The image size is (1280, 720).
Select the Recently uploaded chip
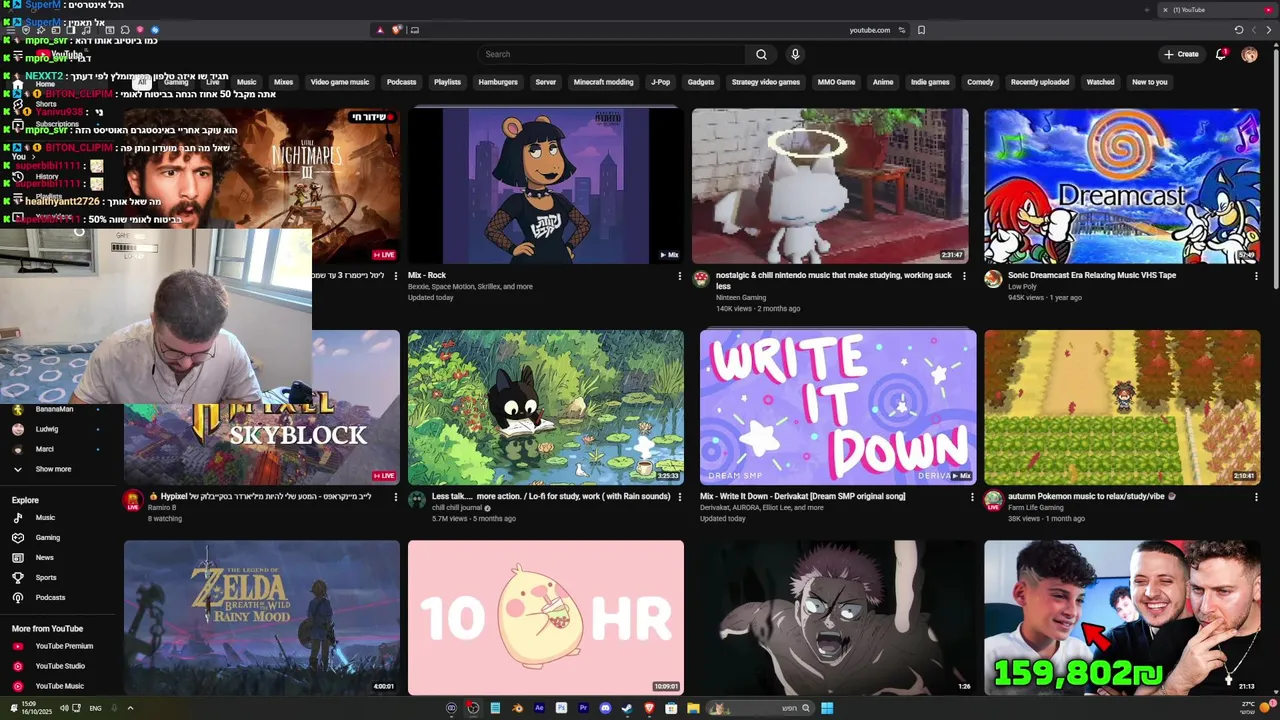click(x=1040, y=82)
